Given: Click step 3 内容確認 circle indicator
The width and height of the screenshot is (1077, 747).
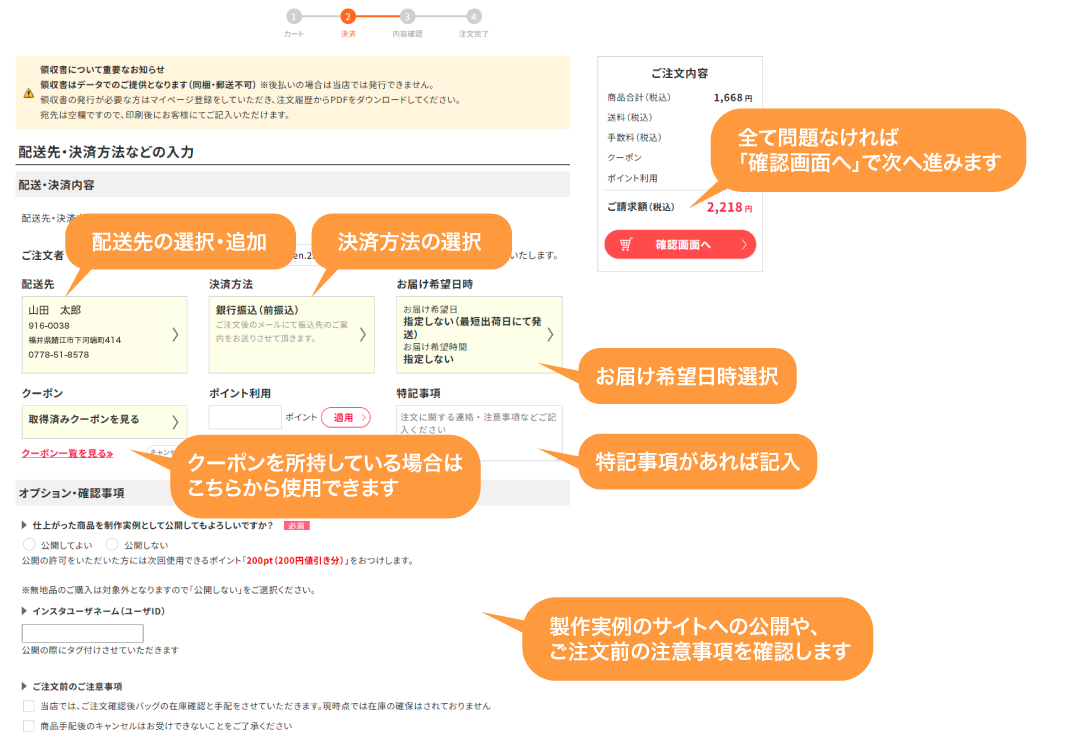Looking at the screenshot, I should tap(407, 16).
